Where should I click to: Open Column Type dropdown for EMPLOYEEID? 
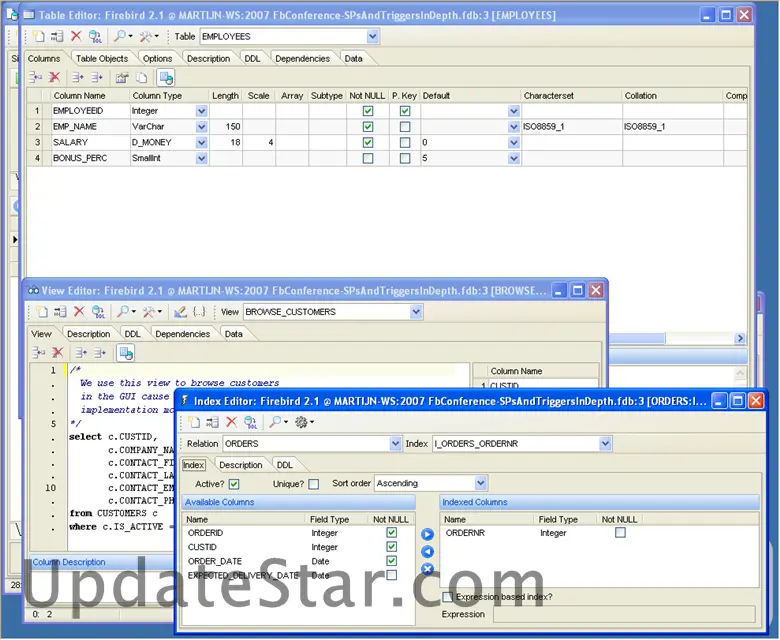pos(201,111)
